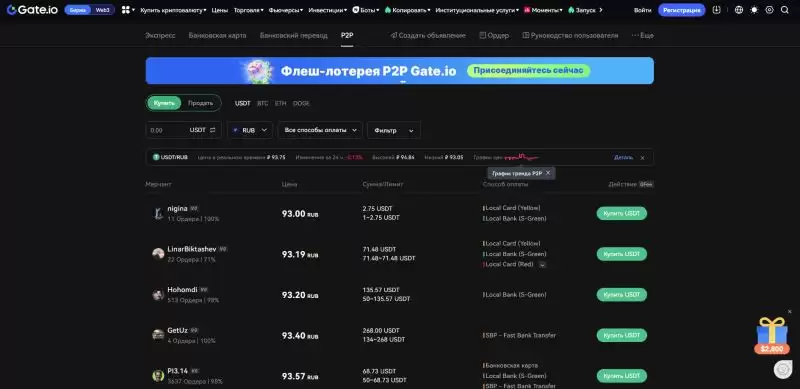The width and height of the screenshot is (800, 389).
Task: Click the search magnifier icon
Action: click(x=785, y=10)
